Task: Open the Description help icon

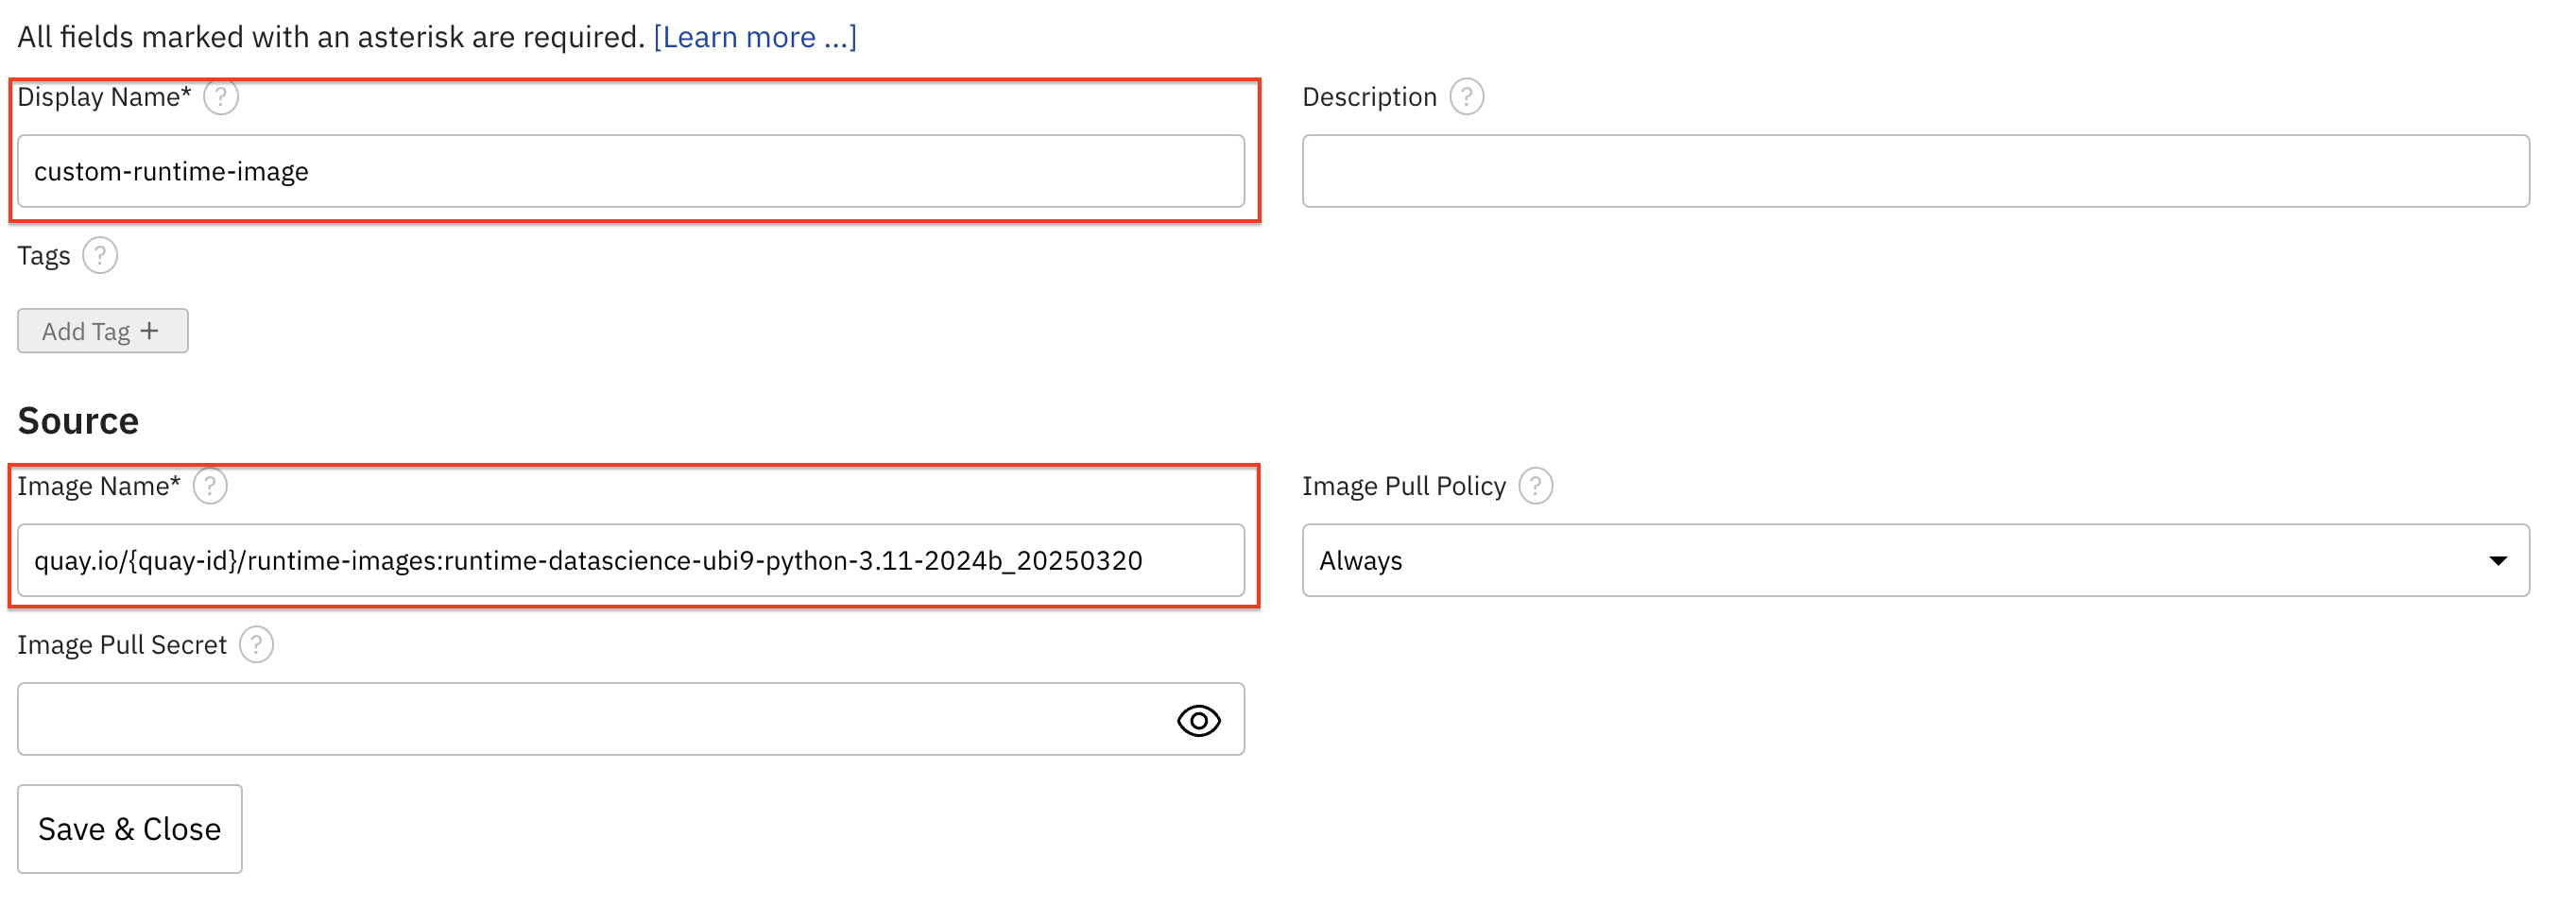Action: [x=1466, y=97]
